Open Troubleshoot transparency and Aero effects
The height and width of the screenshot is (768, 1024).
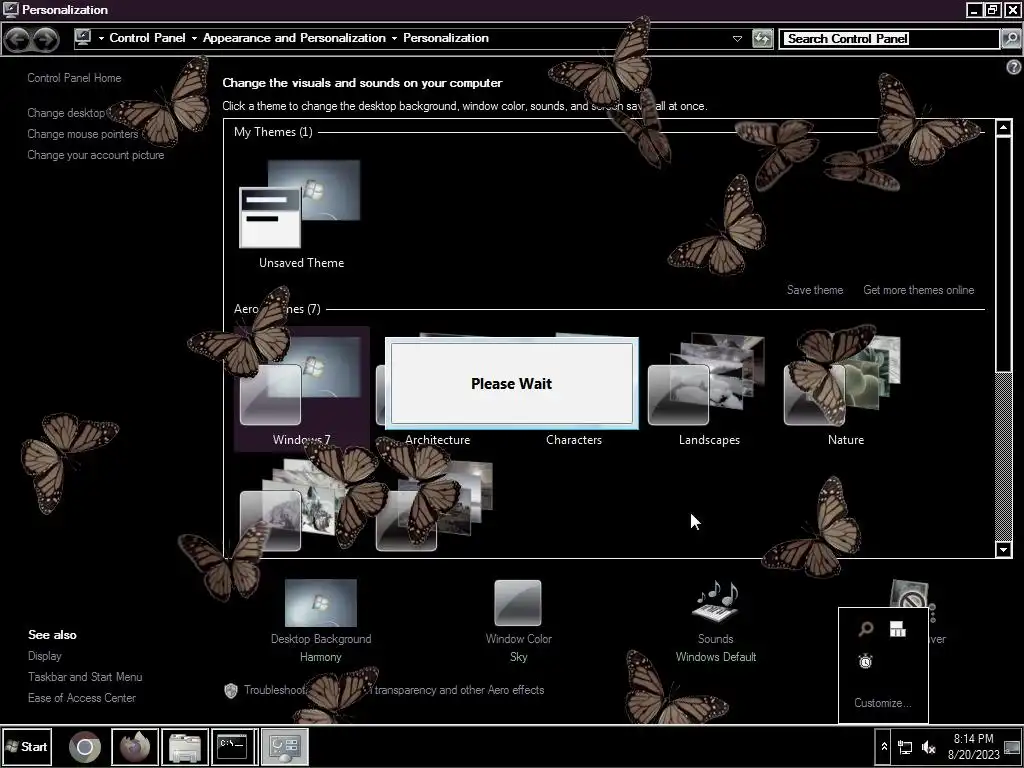(394, 690)
